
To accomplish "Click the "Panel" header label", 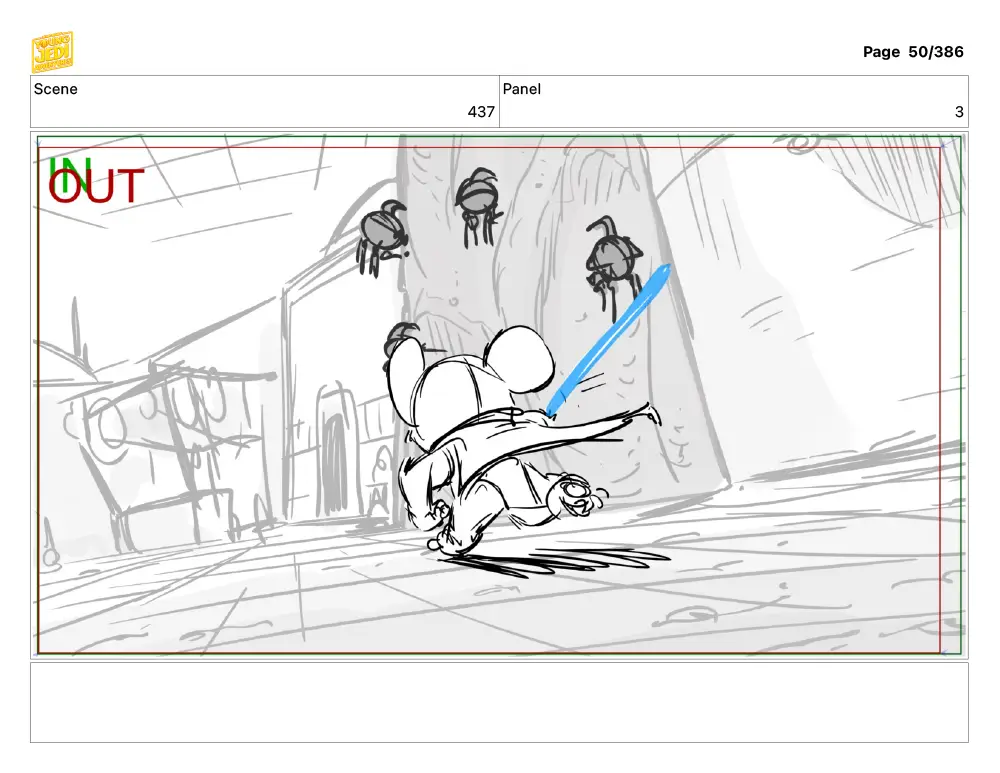I will tap(522, 89).
